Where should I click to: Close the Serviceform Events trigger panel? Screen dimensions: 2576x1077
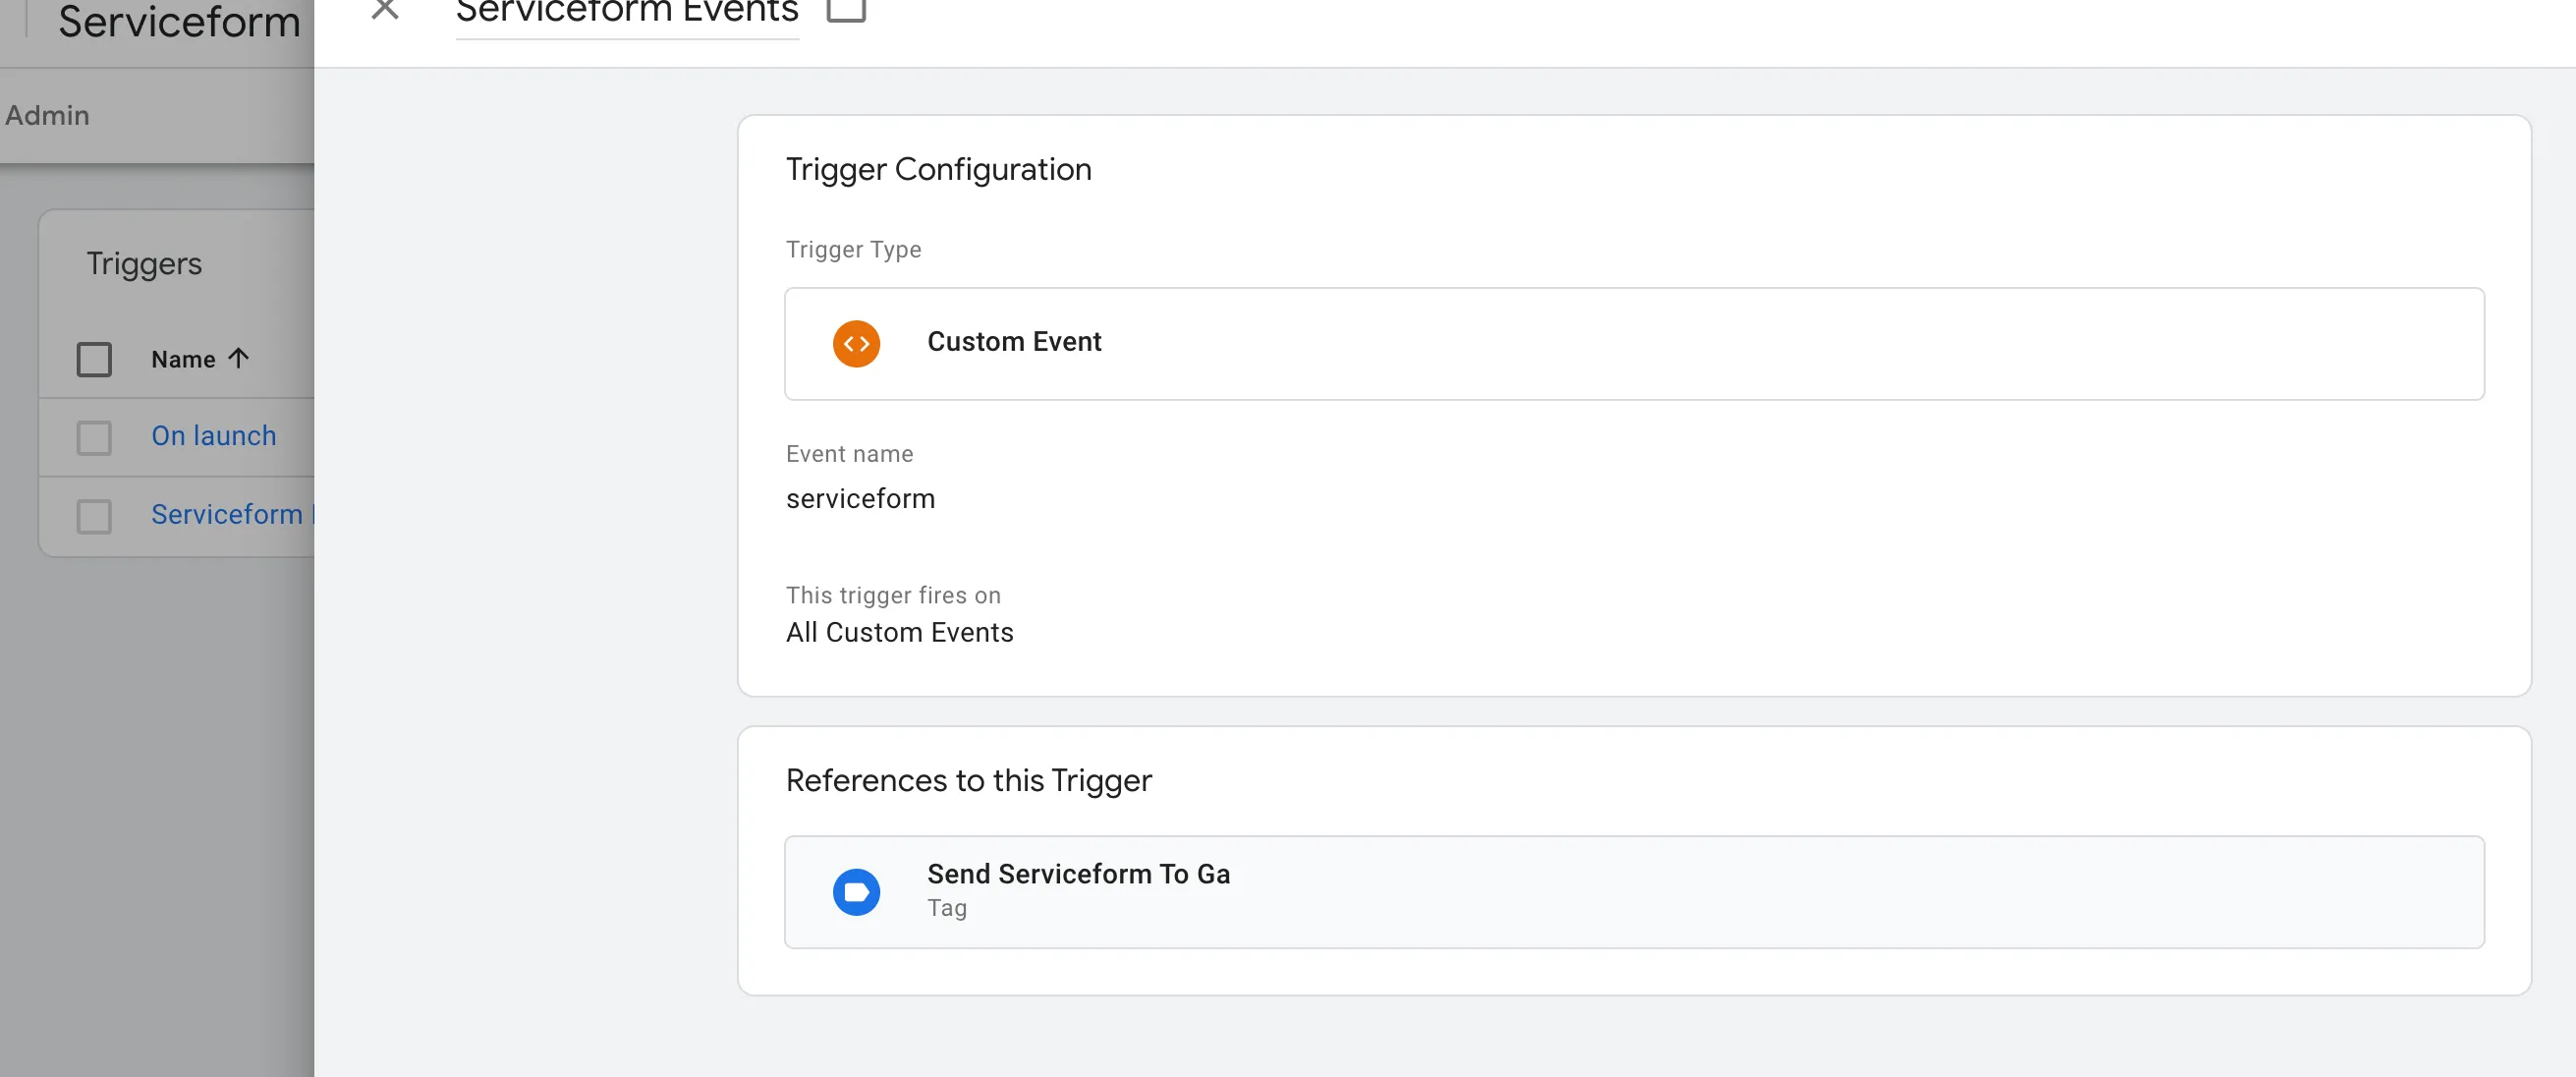pos(385,10)
